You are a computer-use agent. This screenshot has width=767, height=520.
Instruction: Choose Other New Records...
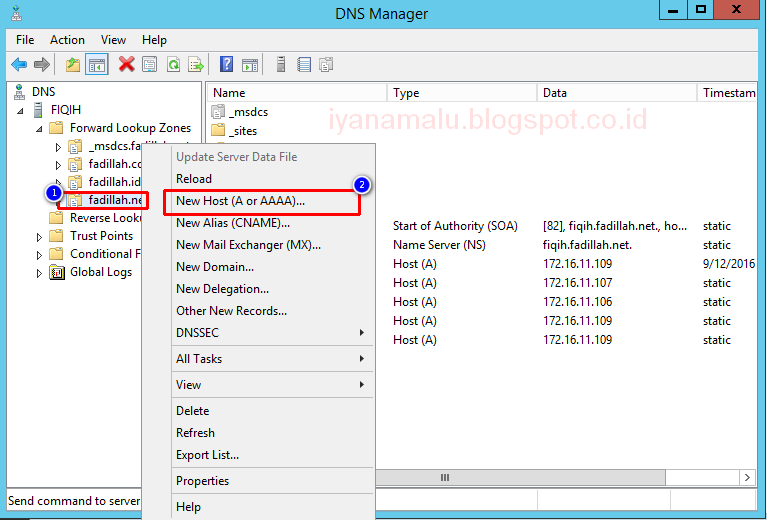(x=273, y=311)
